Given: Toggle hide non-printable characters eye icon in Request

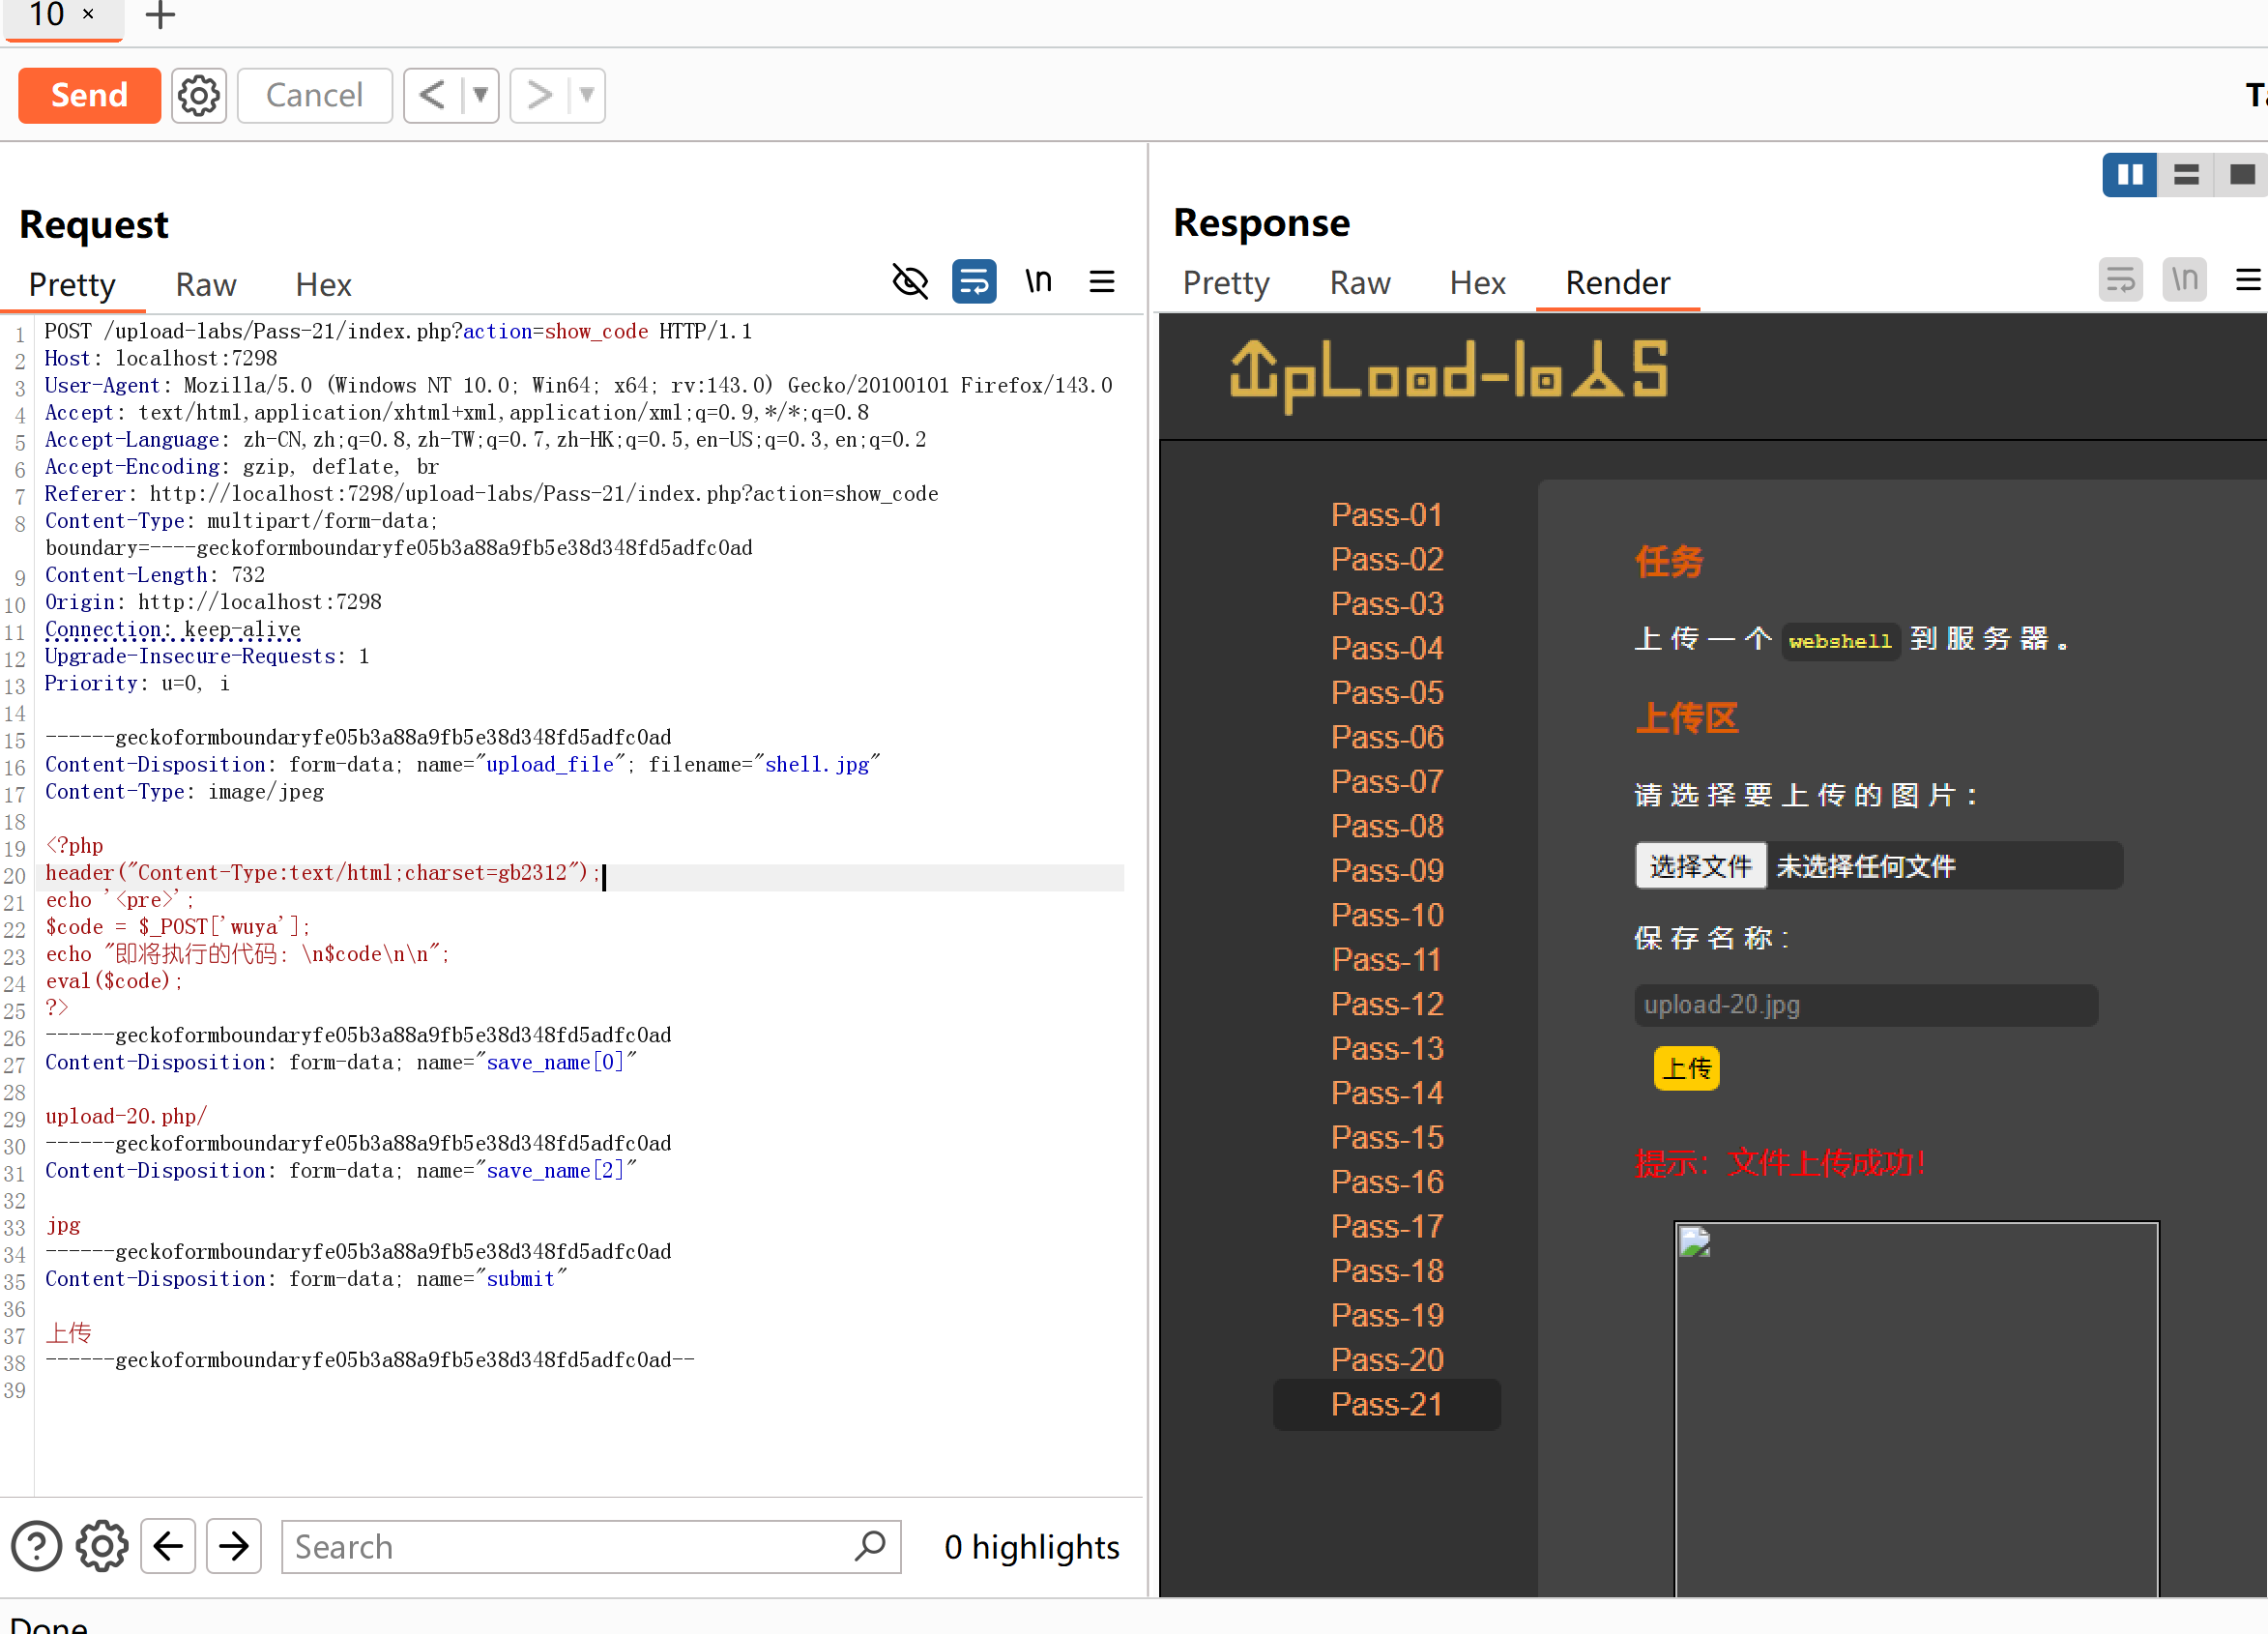Looking at the screenshot, I should [x=909, y=282].
